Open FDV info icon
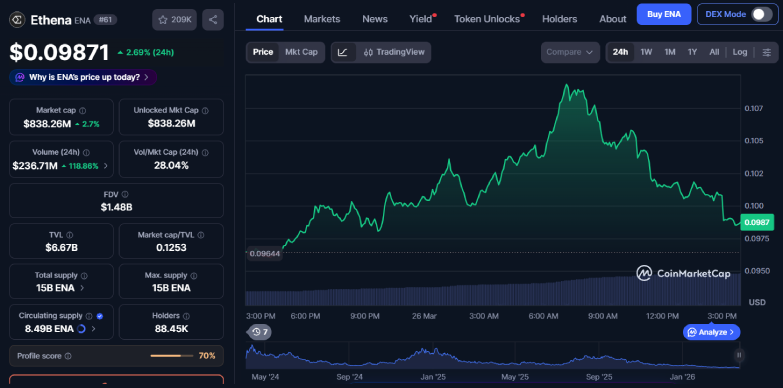 (x=125, y=194)
